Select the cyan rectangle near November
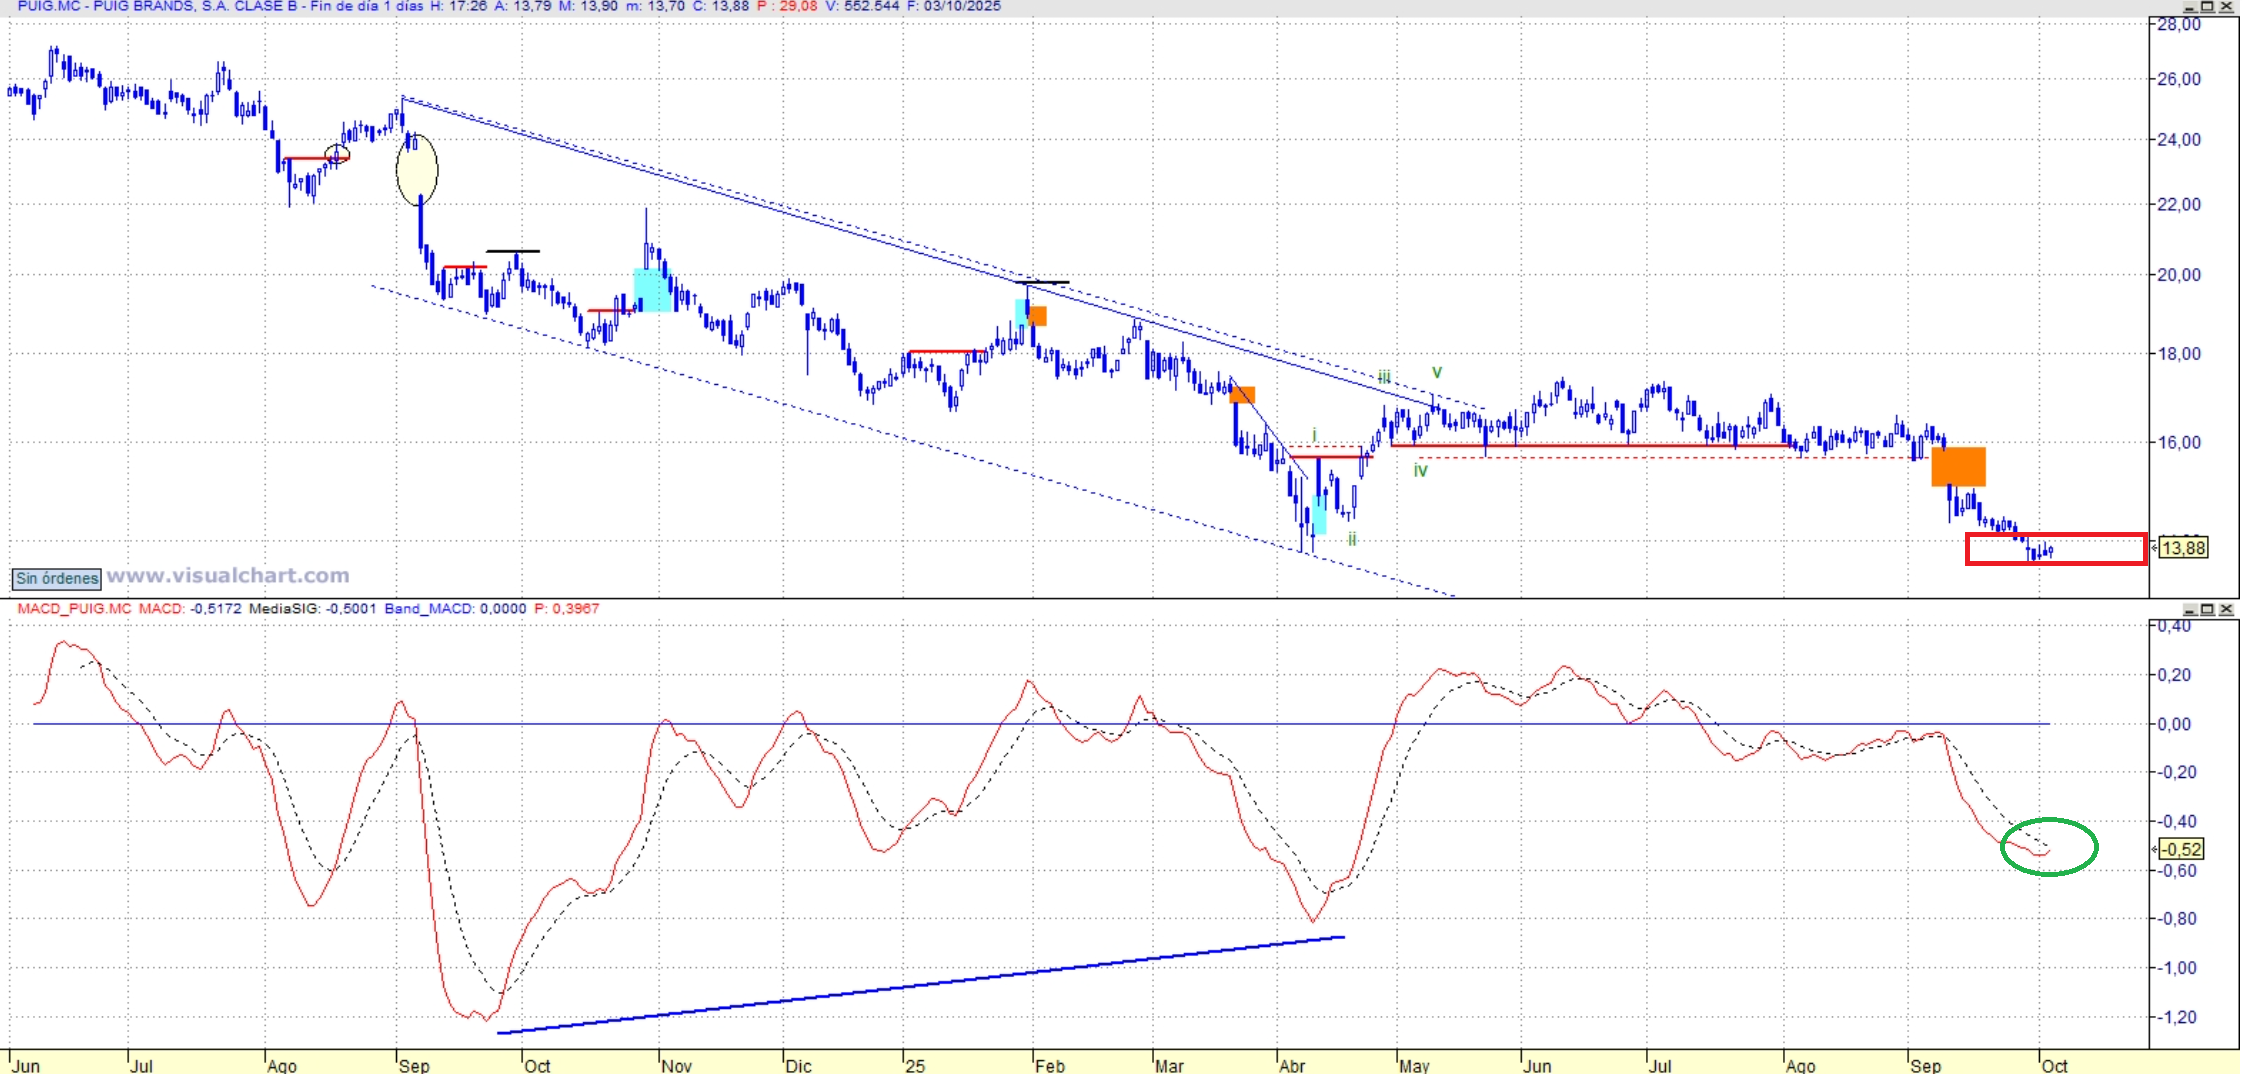 click(x=653, y=290)
